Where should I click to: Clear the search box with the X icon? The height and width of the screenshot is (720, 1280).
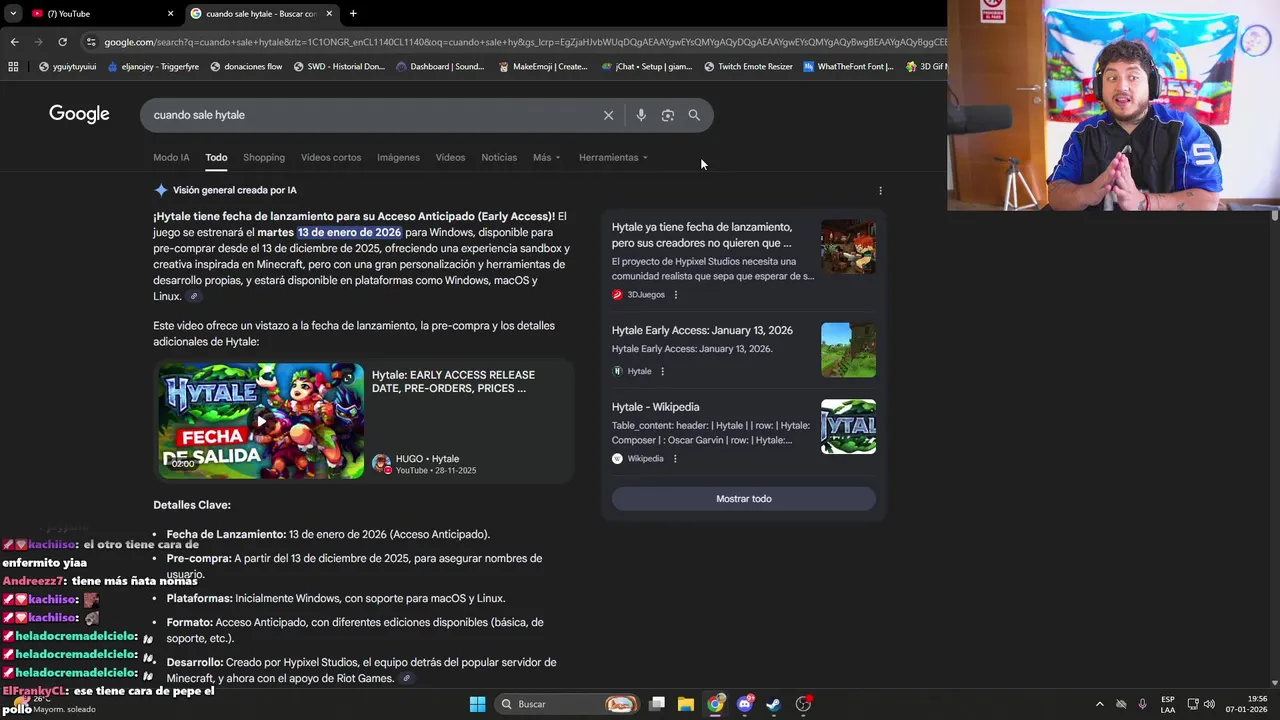(x=608, y=115)
